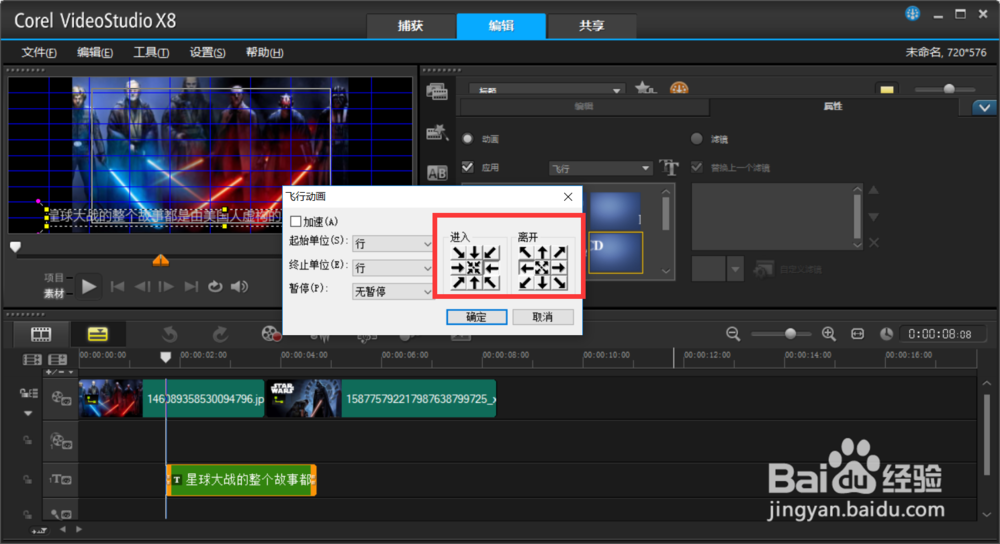This screenshot has width=1000, height=544.
Task: Open the 工具(T) menu
Action: tap(151, 52)
